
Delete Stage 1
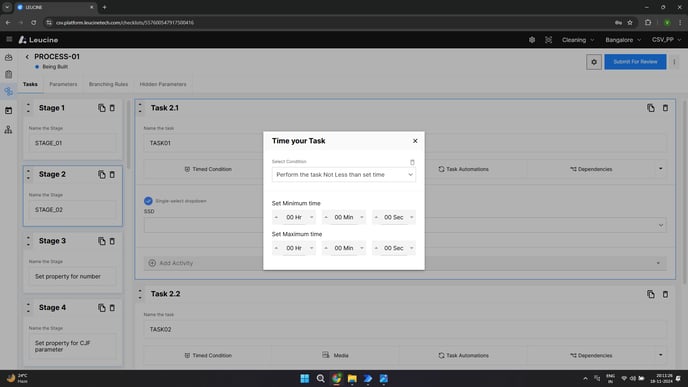click(x=112, y=108)
